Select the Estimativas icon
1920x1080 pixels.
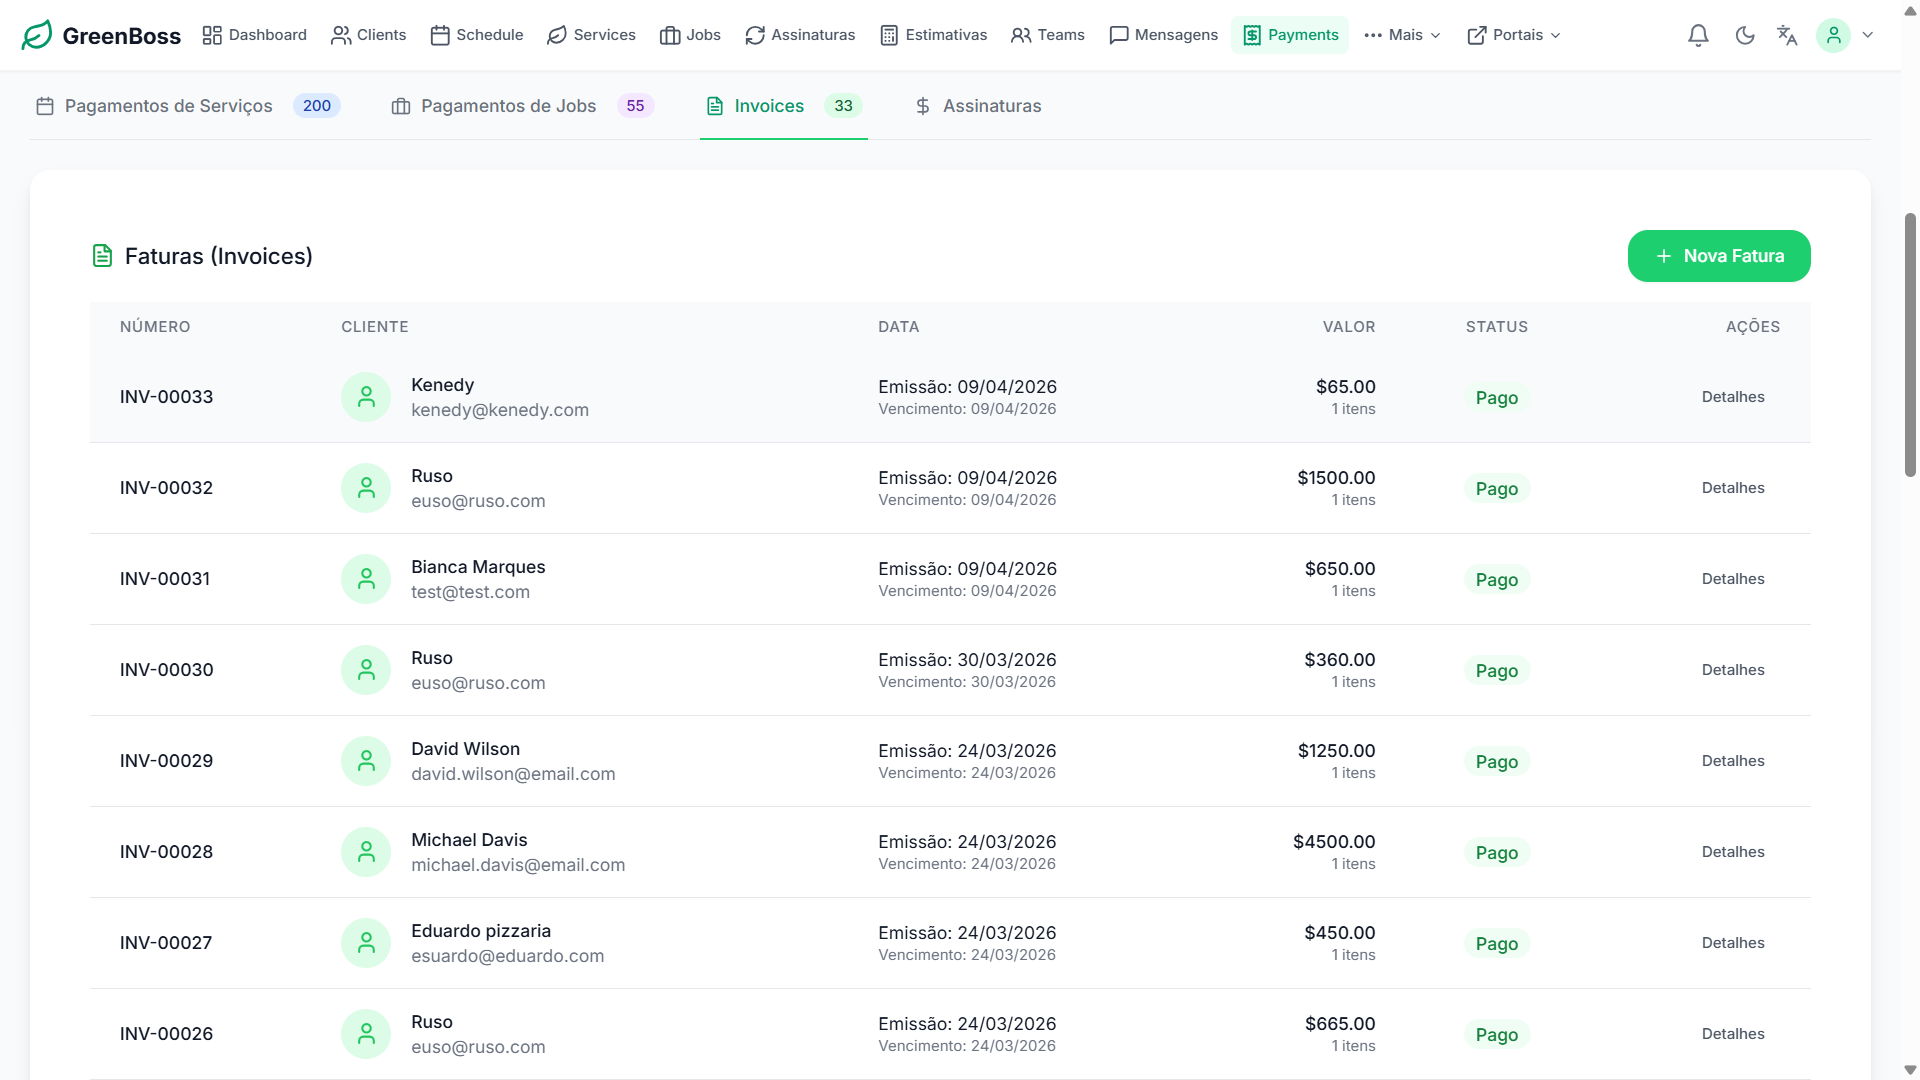[889, 35]
